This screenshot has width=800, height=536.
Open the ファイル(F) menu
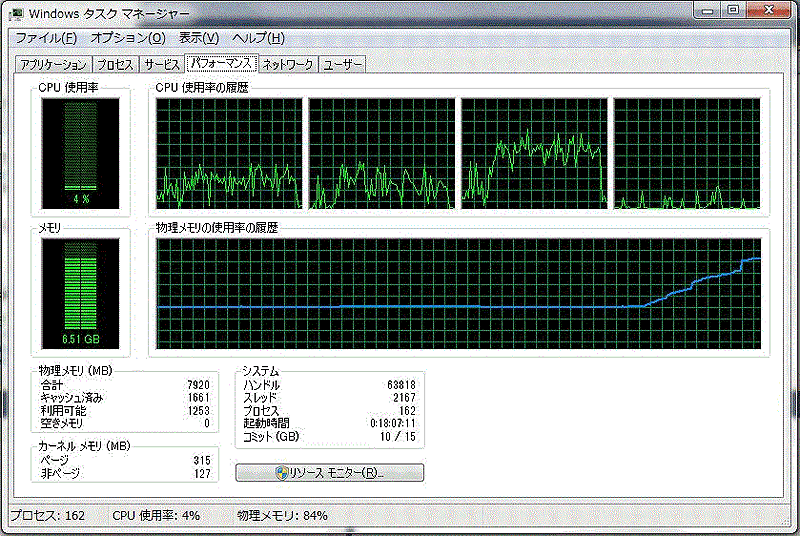pos(46,38)
